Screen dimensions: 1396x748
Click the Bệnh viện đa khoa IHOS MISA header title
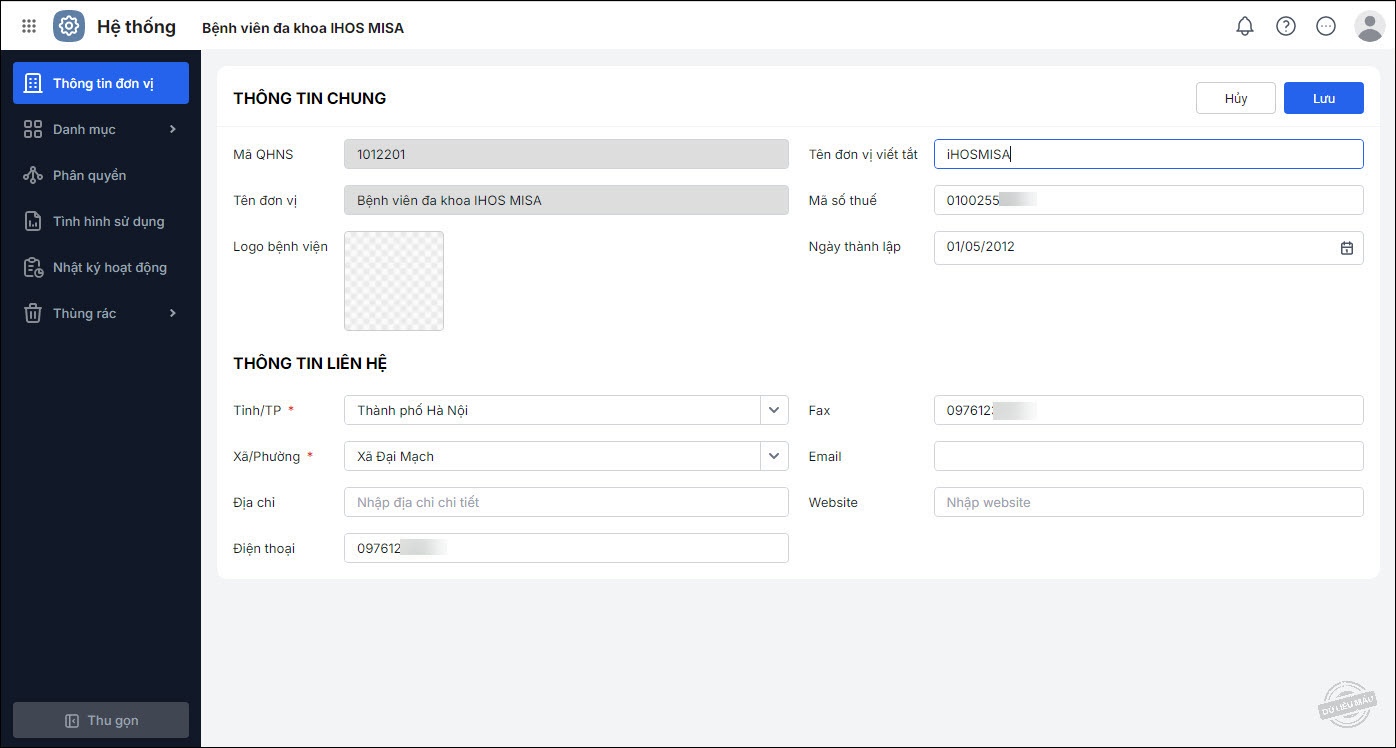pyautogui.click(x=303, y=28)
